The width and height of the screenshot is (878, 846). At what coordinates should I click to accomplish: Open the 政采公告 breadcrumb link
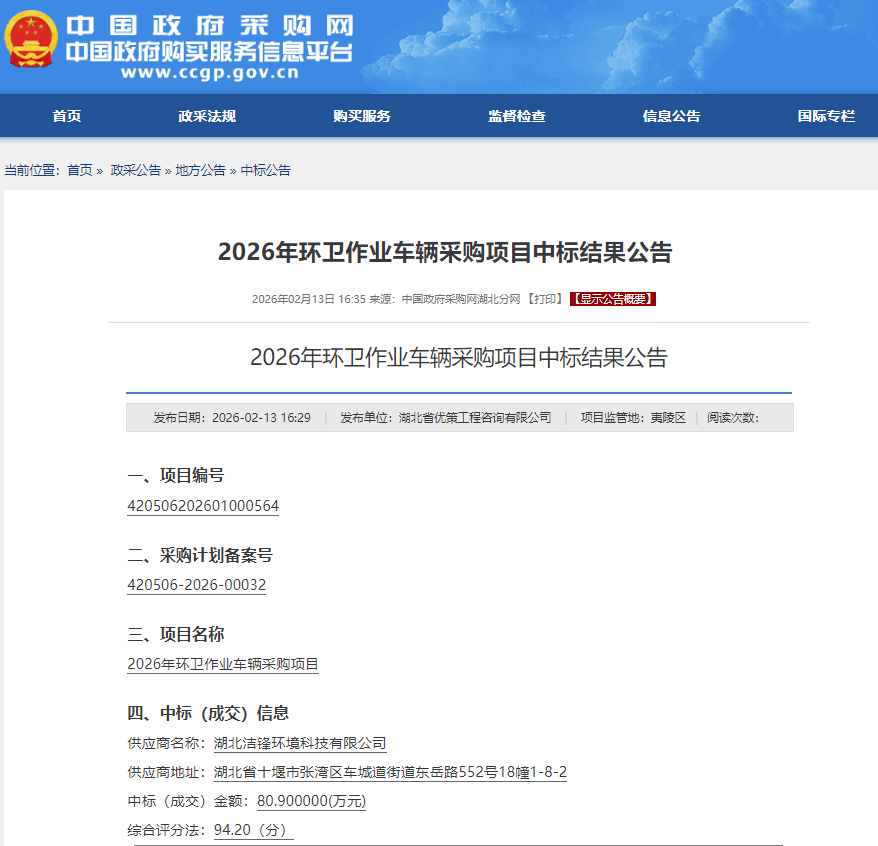click(135, 170)
